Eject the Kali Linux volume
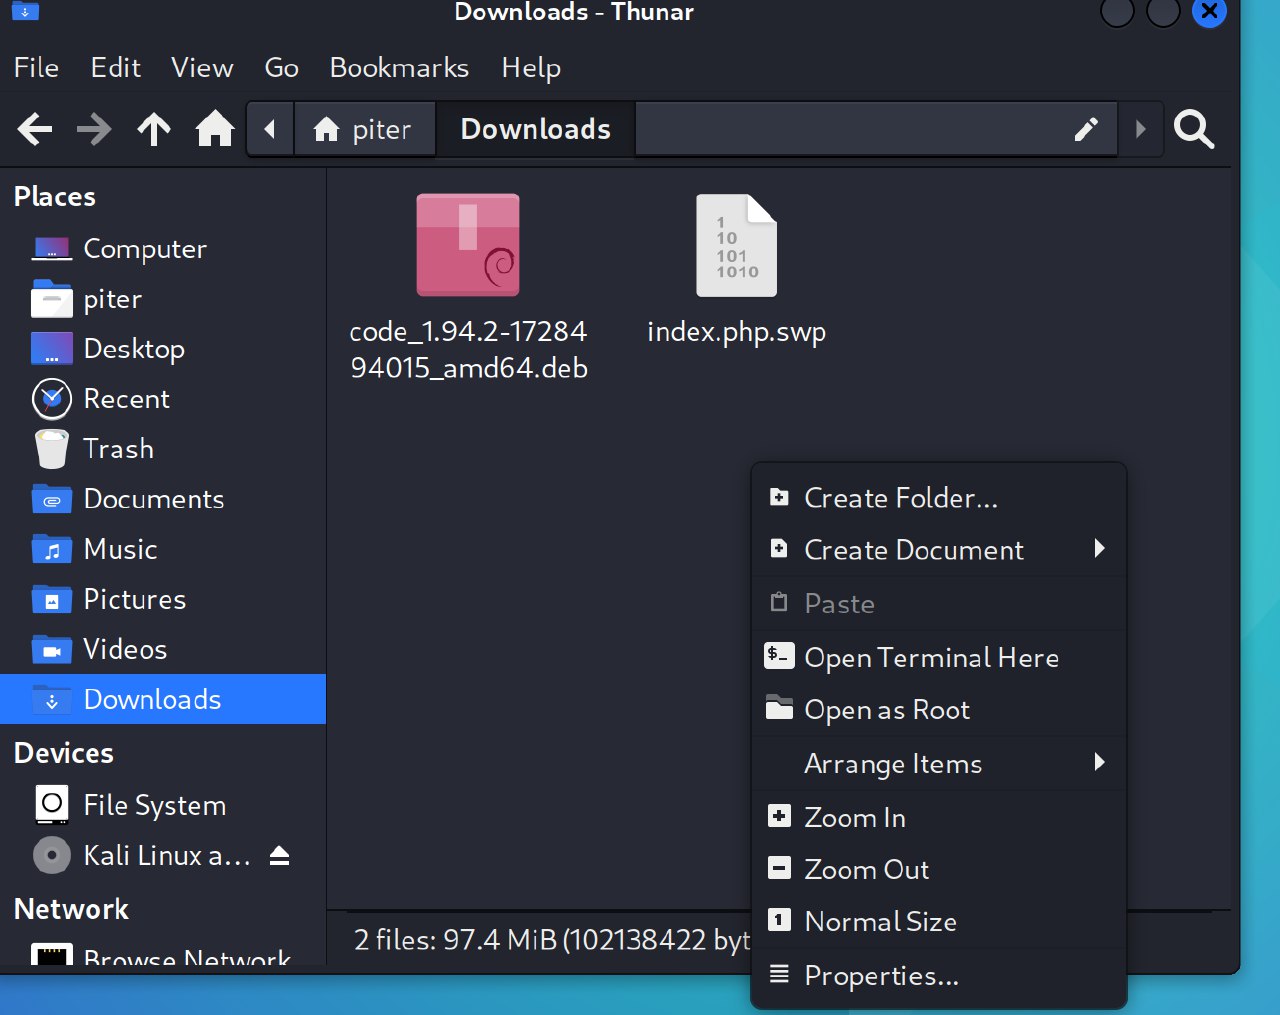This screenshot has width=1280, height=1015. [279, 856]
